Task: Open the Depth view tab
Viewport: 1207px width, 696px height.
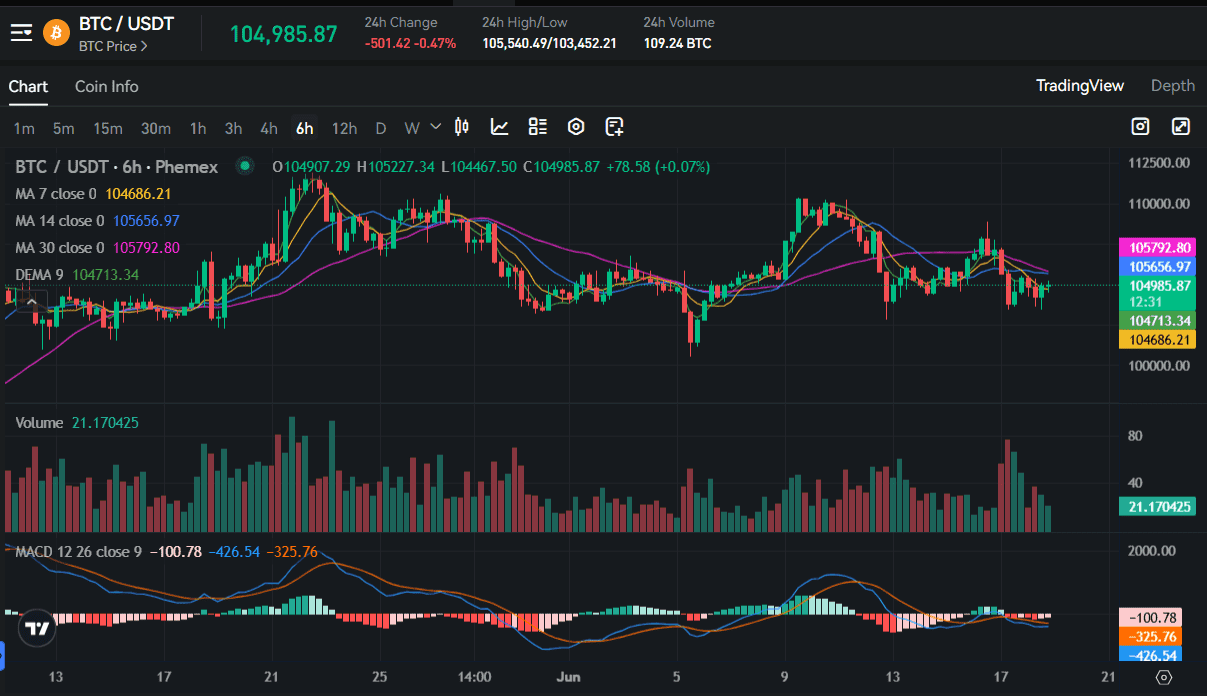Action: click(x=1172, y=86)
